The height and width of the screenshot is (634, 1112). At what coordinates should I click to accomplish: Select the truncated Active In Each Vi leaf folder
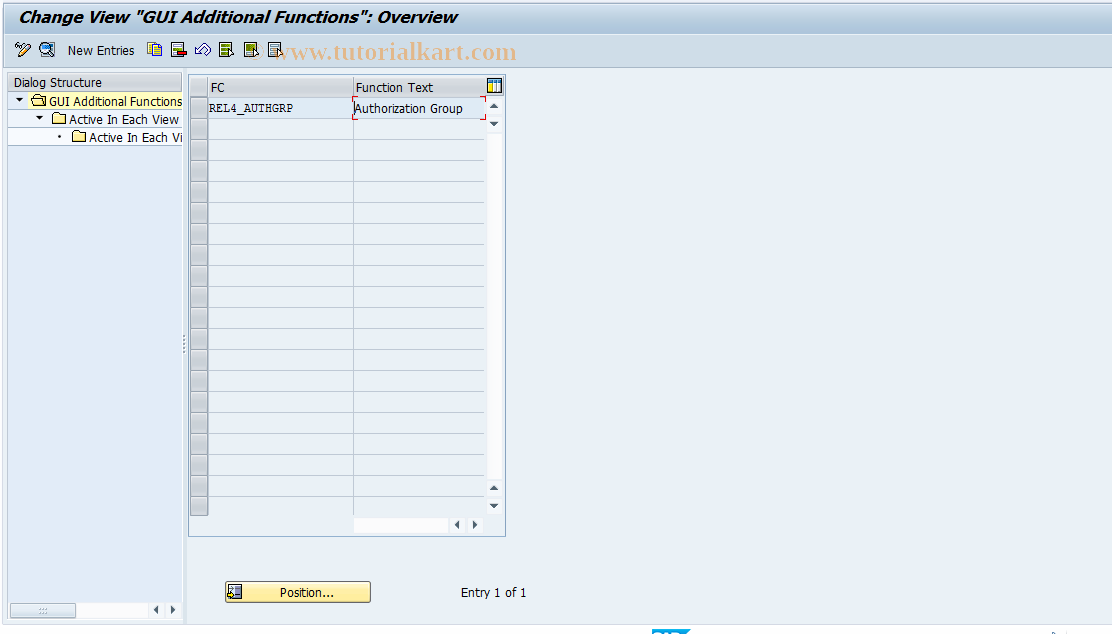[x=127, y=137]
